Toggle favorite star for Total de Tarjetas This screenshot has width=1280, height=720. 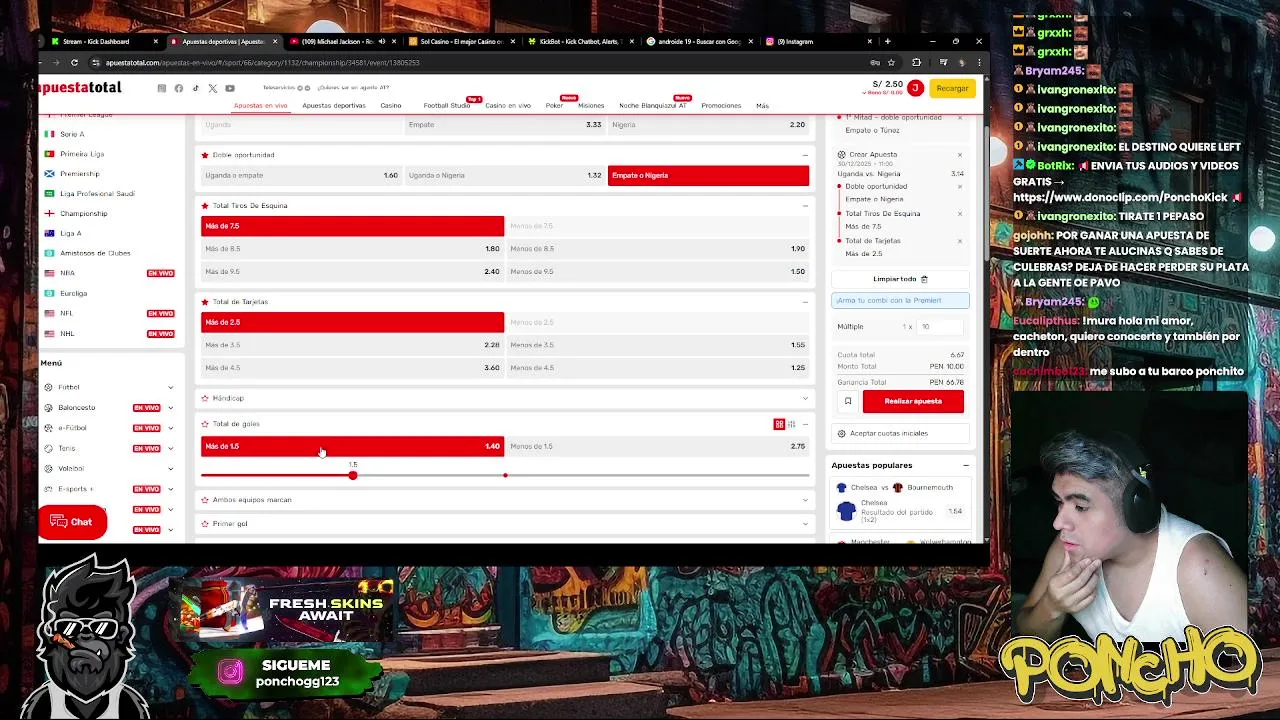click(x=205, y=301)
